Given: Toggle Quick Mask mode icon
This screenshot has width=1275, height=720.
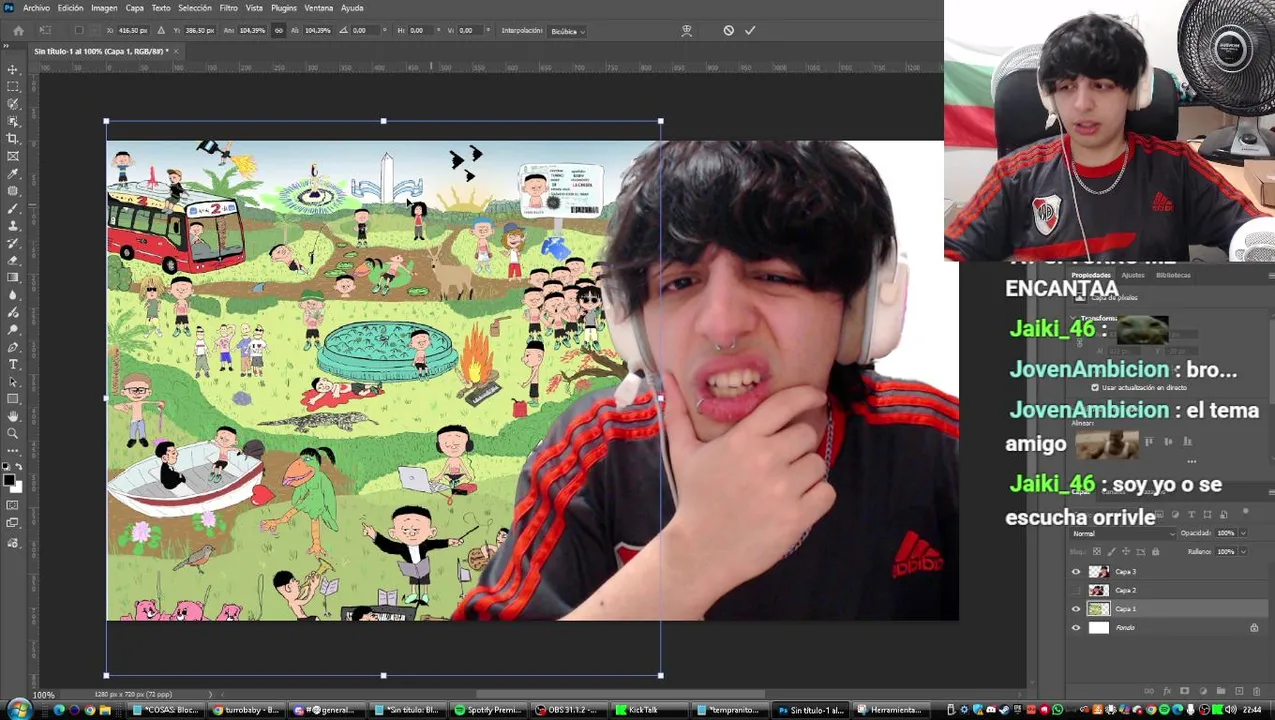Looking at the screenshot, I should [x=13, y=505].
